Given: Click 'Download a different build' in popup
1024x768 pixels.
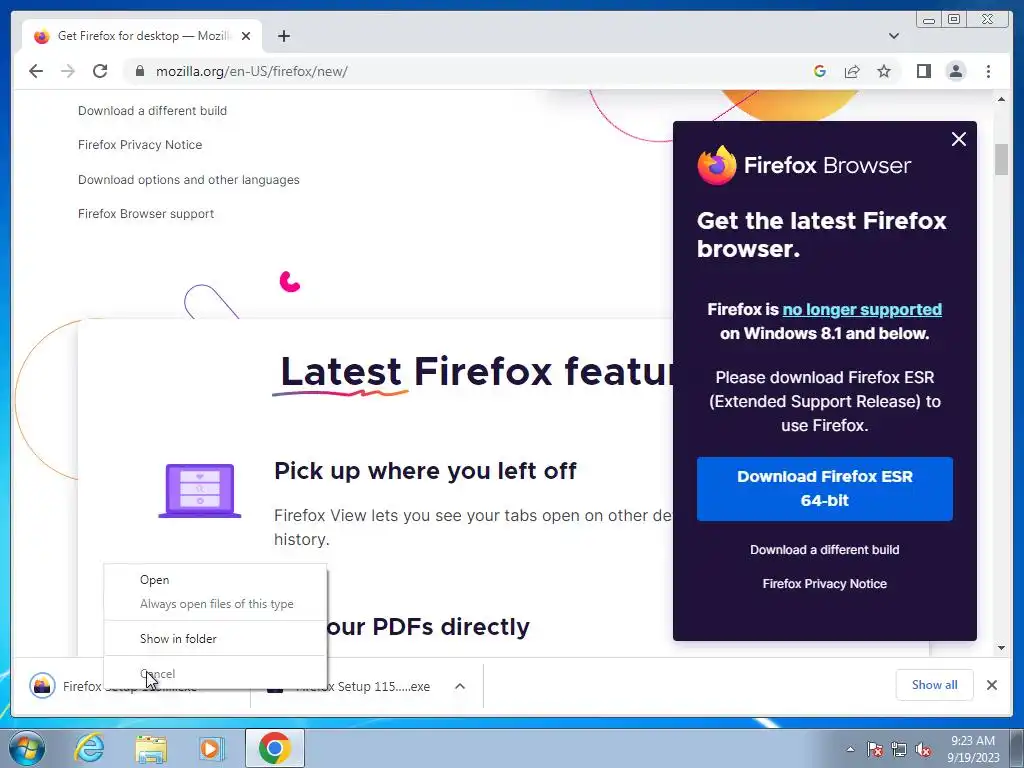Looking at the screenshot, I should click(x=825, y=550).
